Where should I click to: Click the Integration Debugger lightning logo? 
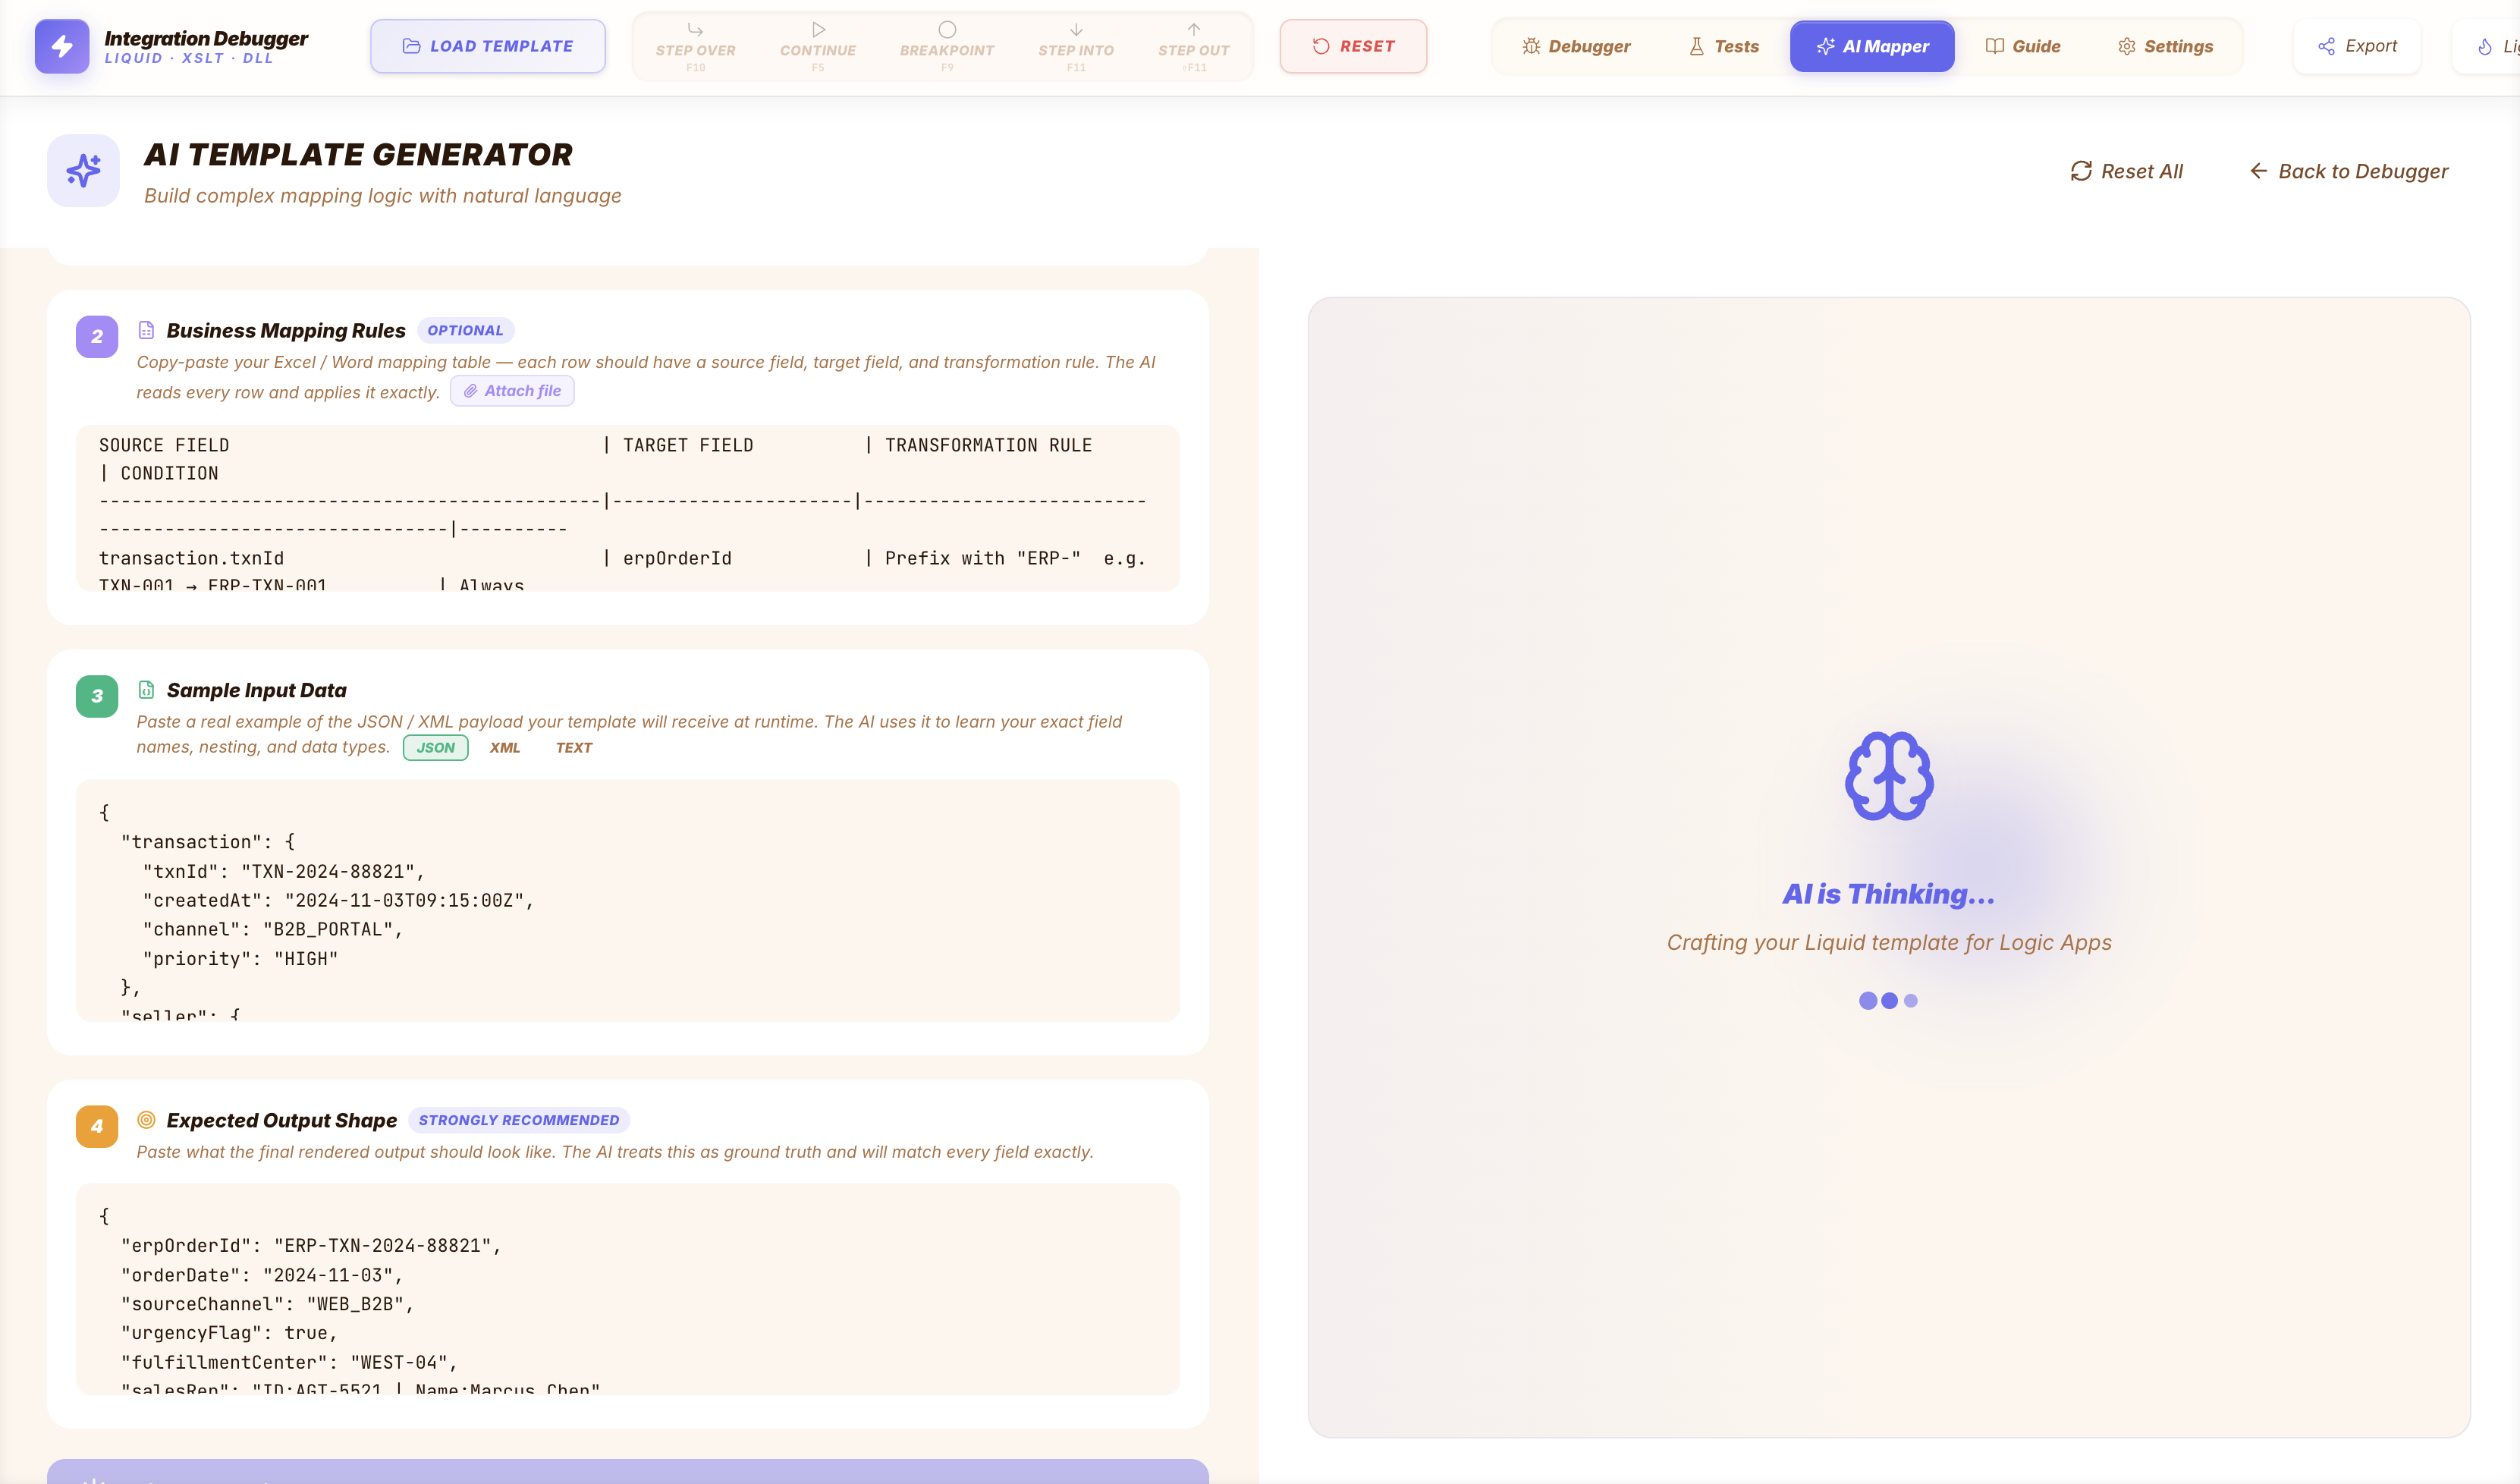(x=62, y=46)
